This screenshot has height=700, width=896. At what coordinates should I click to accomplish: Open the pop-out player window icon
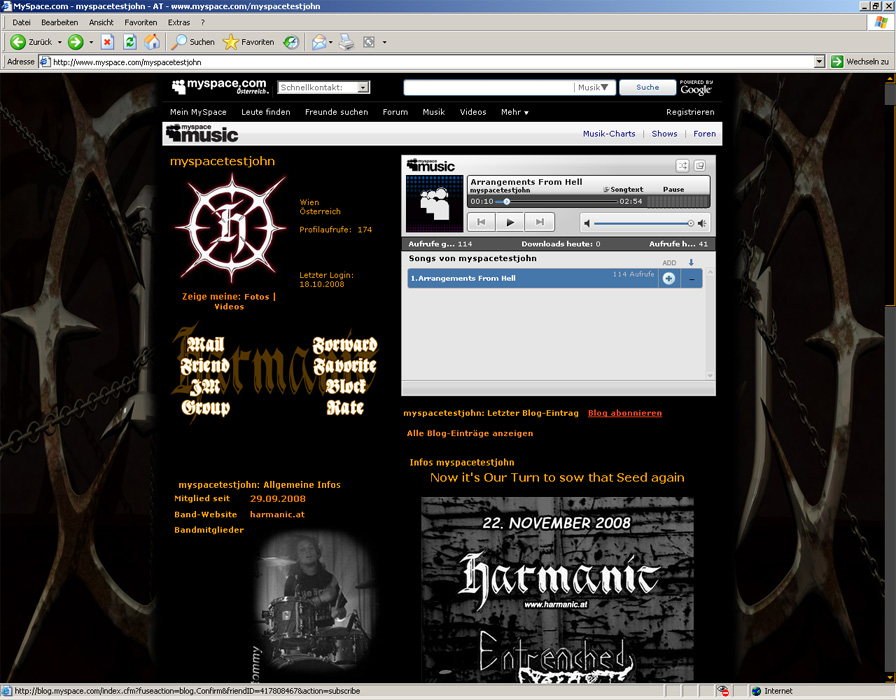click(x=700, y=166)
